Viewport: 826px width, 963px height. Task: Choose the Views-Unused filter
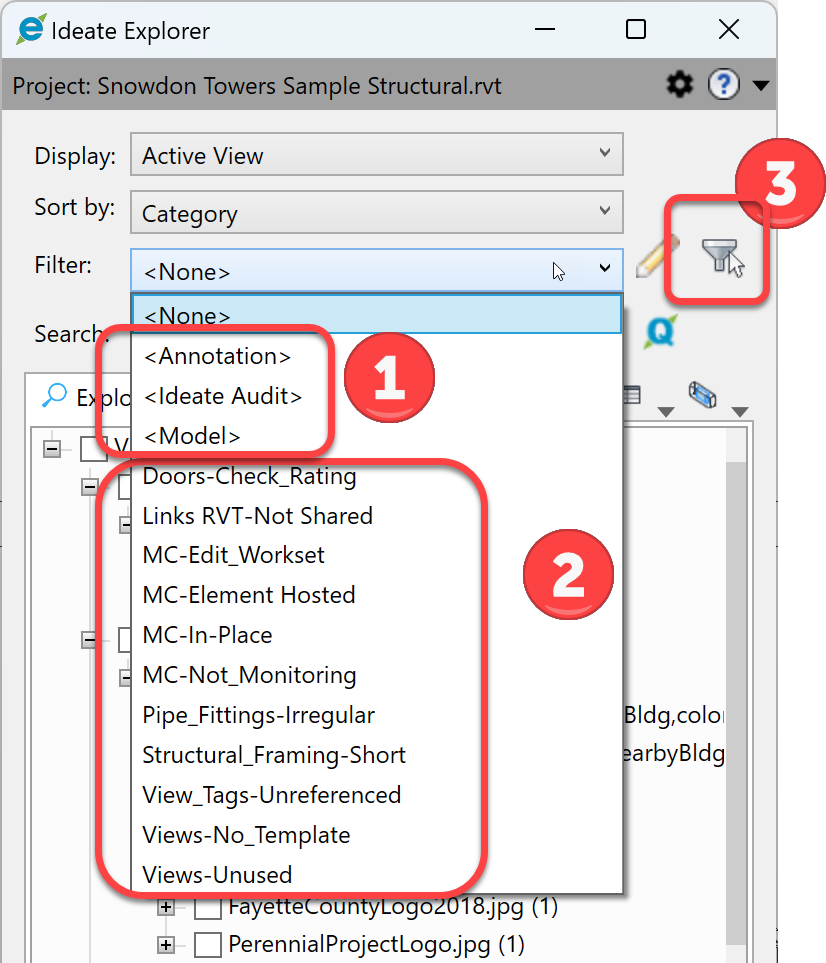[377, 875]
